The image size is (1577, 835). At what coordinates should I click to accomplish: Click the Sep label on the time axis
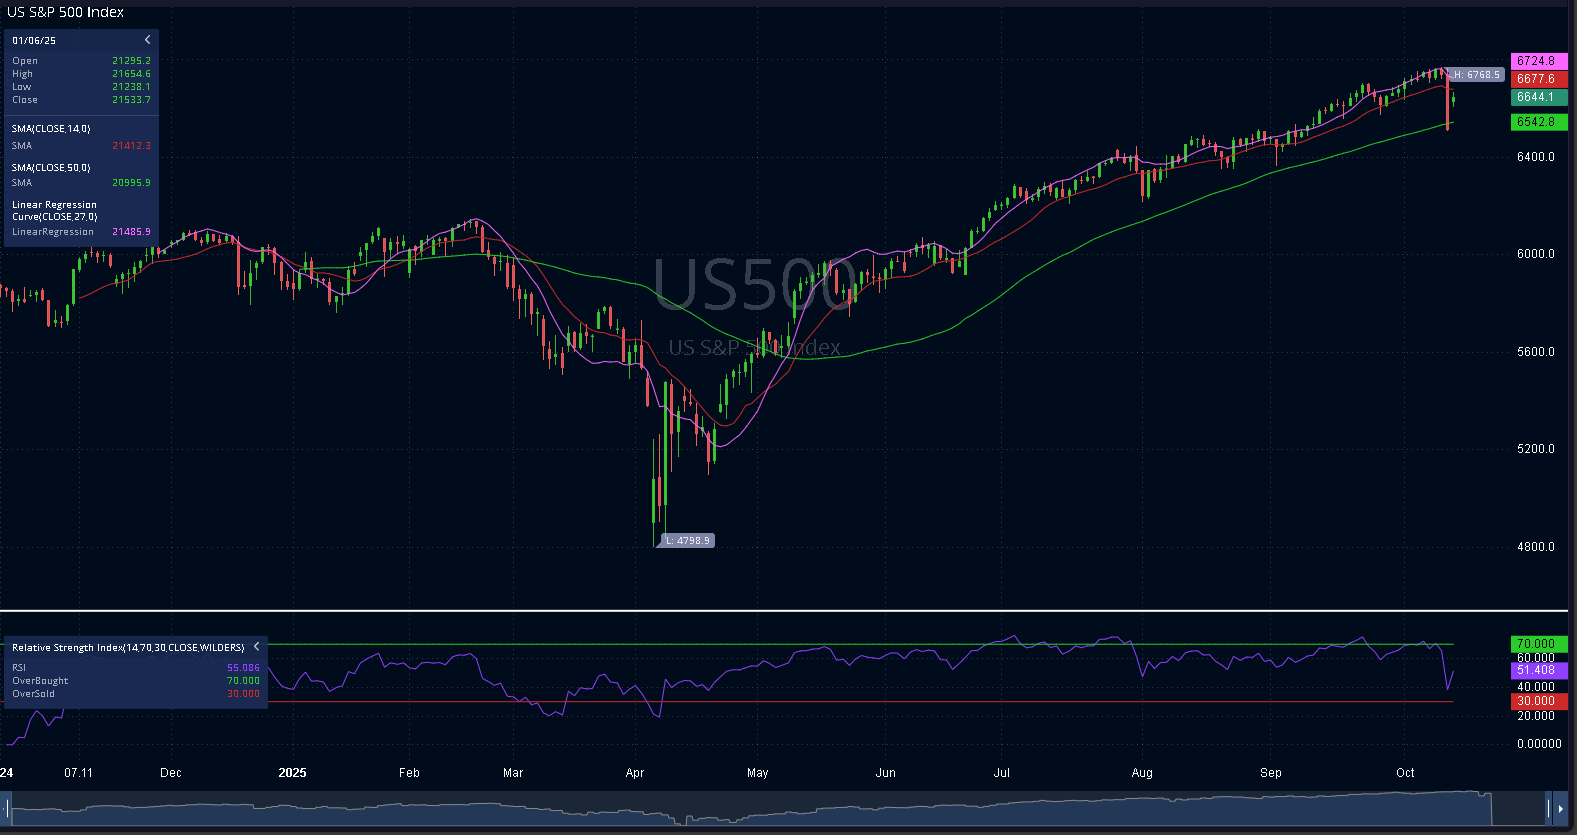[x=1271, y=773]
